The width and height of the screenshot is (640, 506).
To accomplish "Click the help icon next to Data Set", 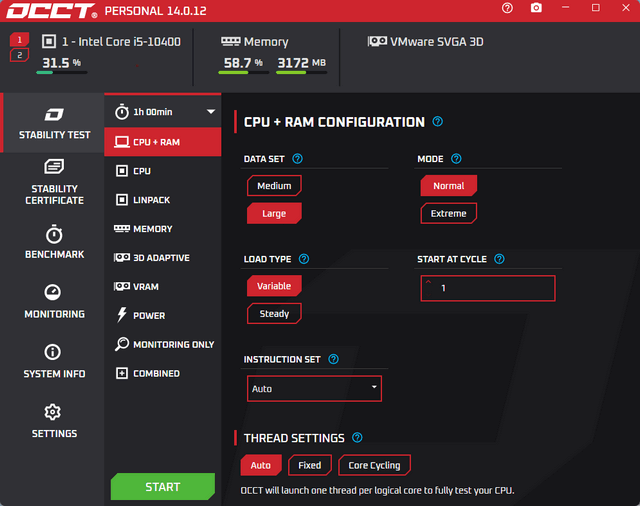I will (298, 159).
